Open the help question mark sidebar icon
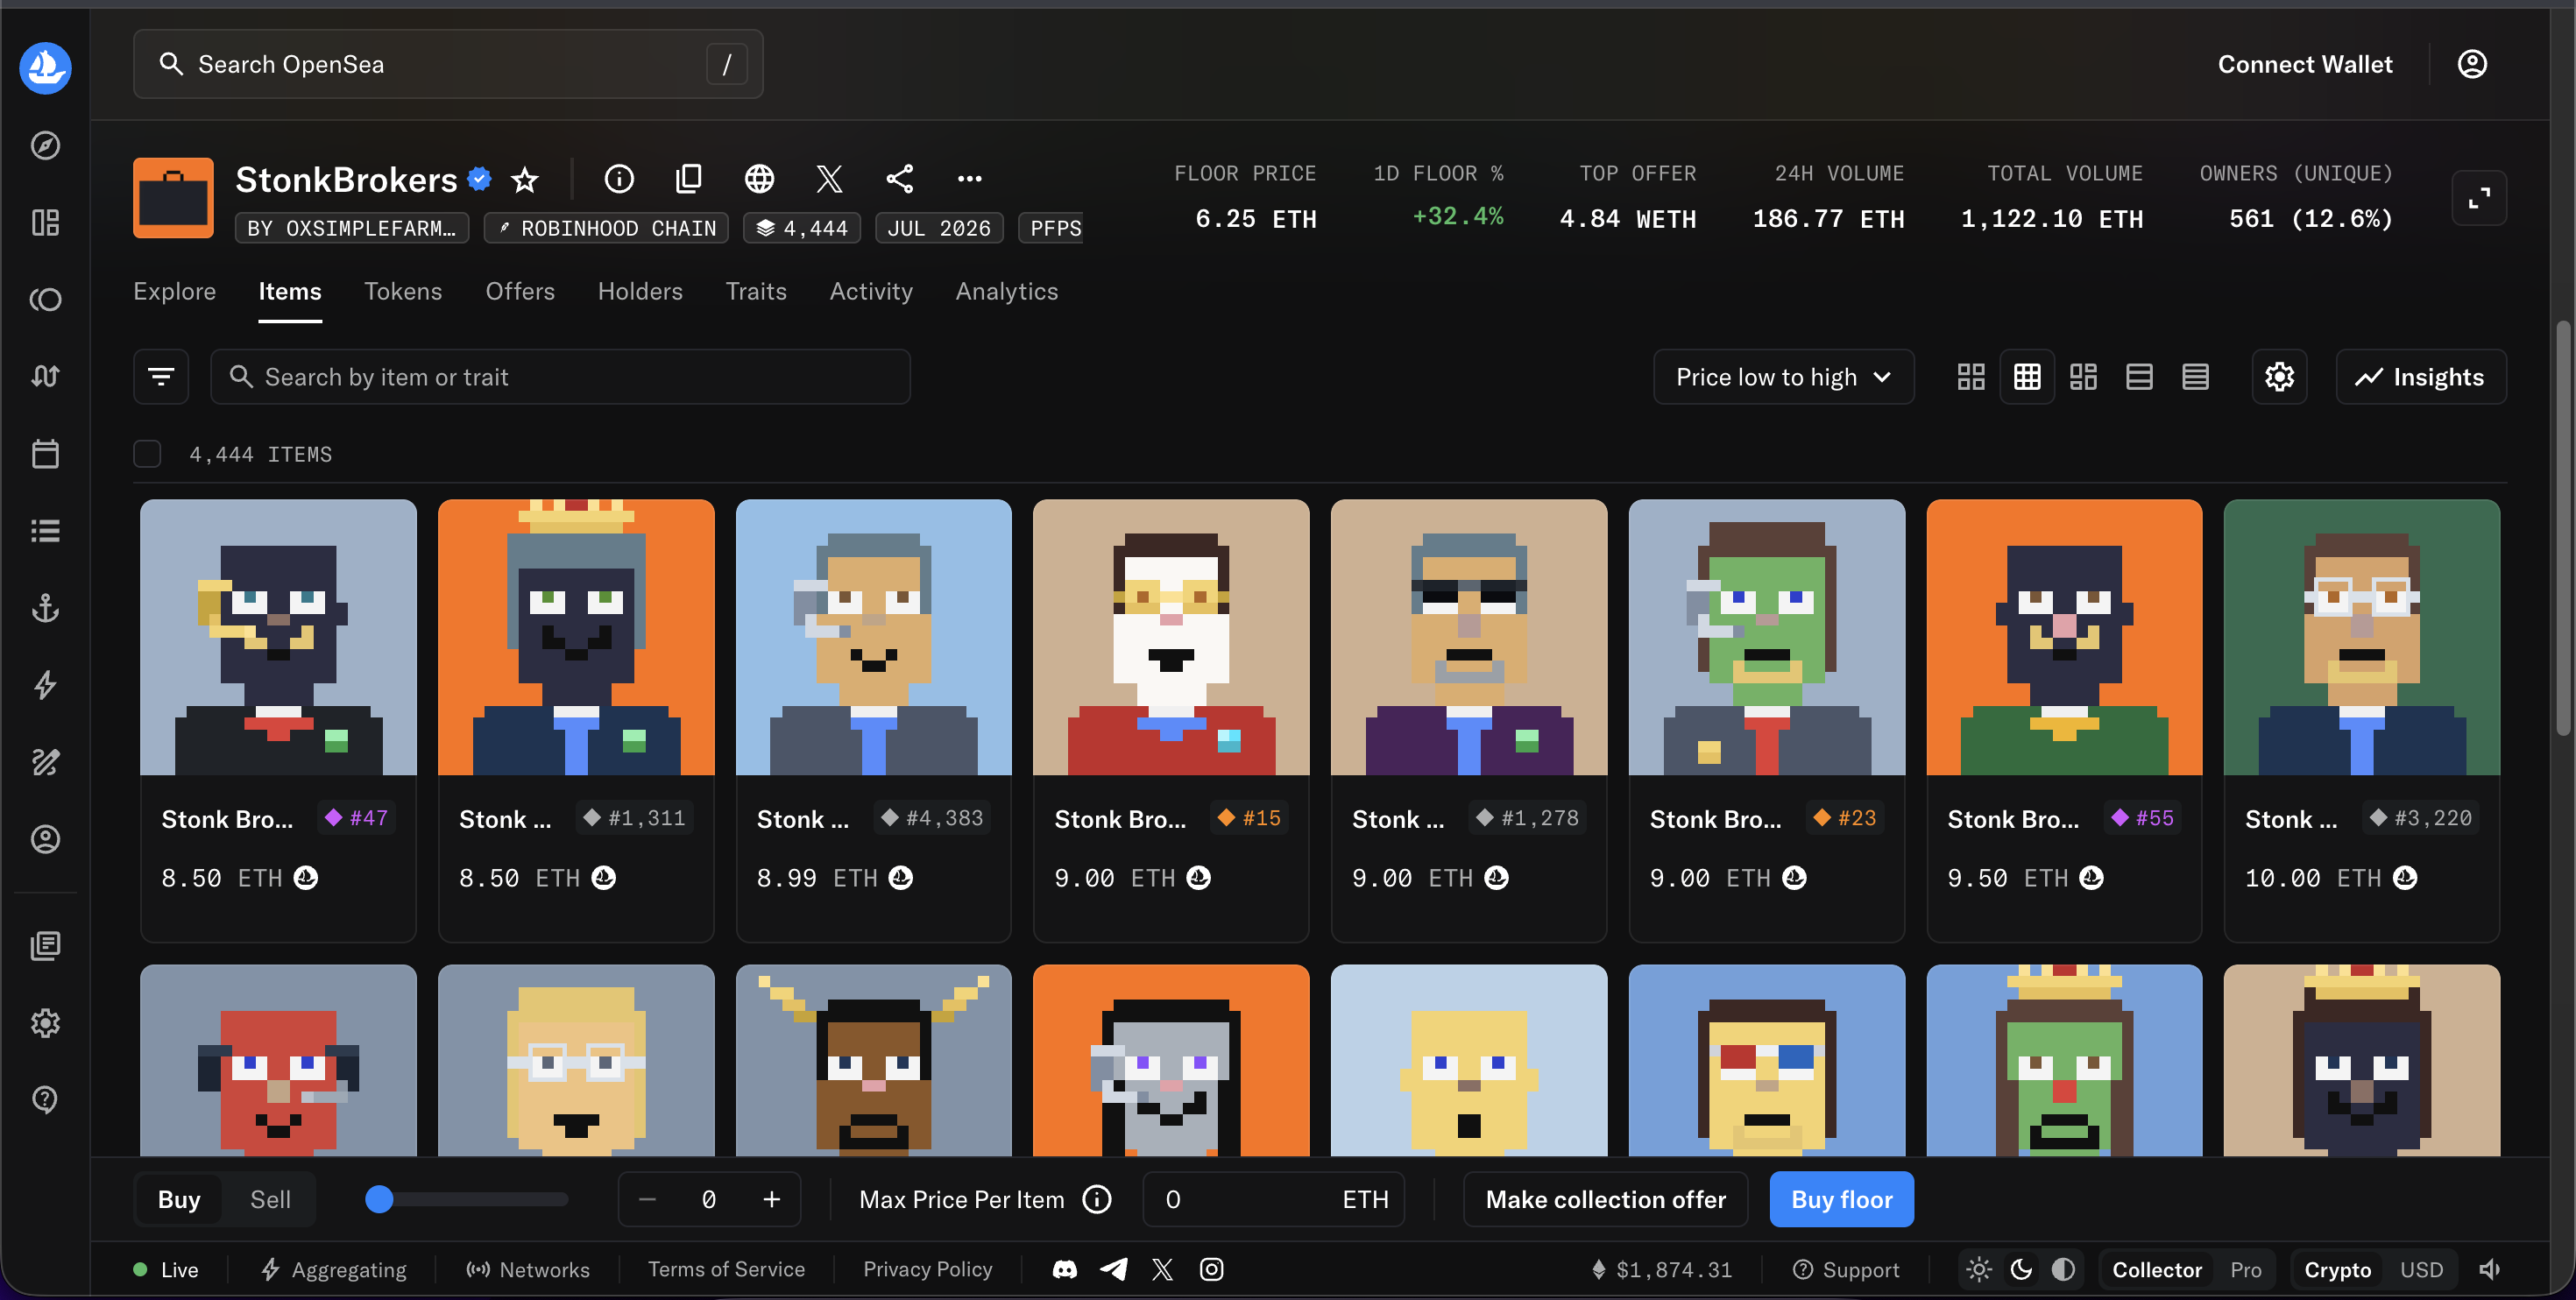2576x1300 pixels. coord(45,1099)
